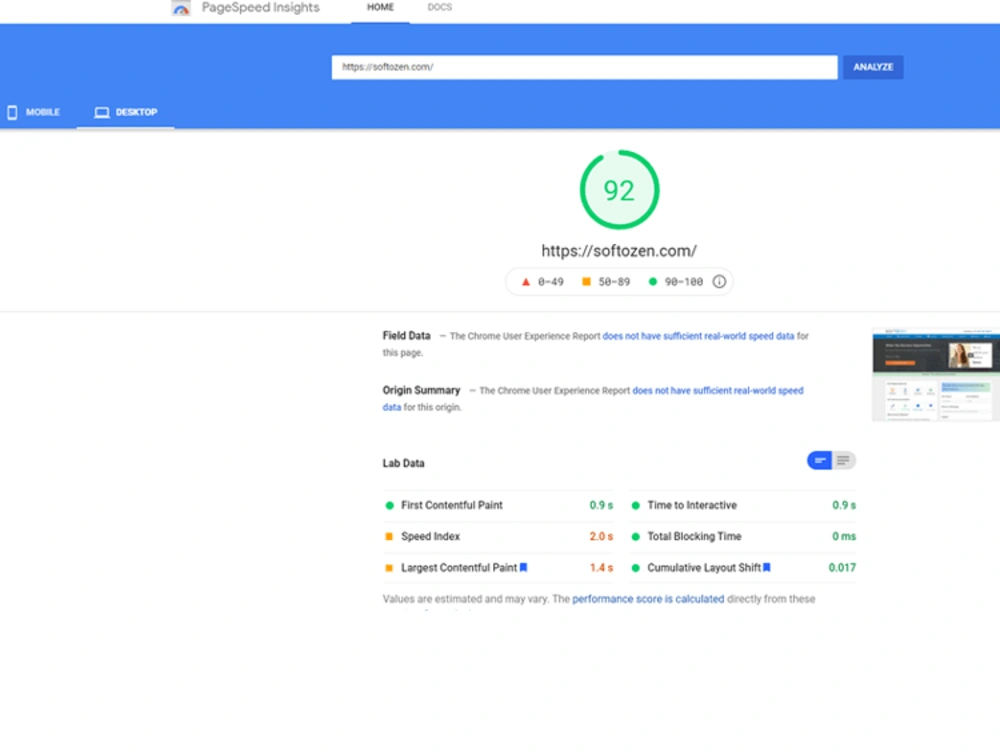Click the https://softozen.com/ heading text

pos(619,251)
